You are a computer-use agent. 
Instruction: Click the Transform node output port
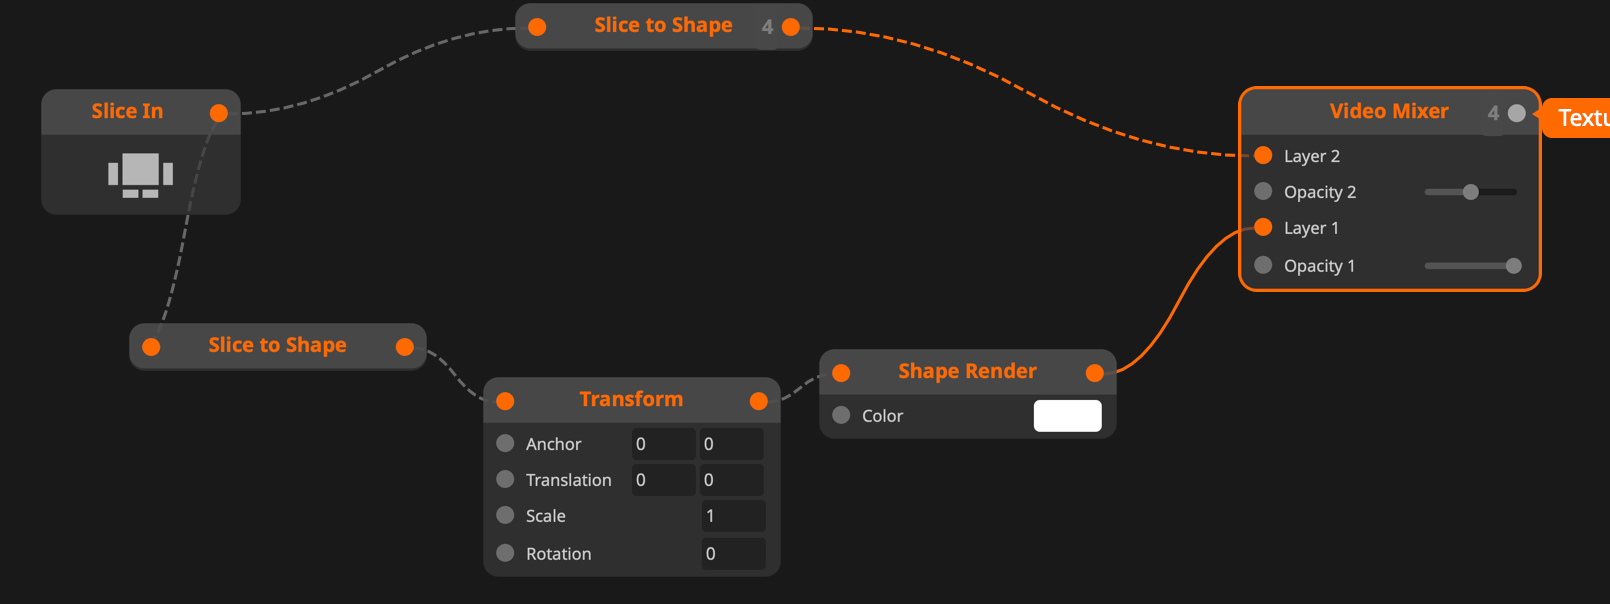759,401
